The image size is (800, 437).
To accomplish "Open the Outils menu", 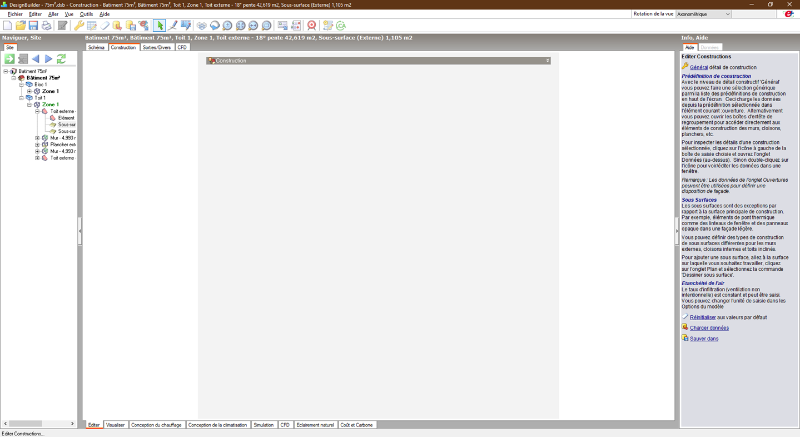I will coord(87,15).
